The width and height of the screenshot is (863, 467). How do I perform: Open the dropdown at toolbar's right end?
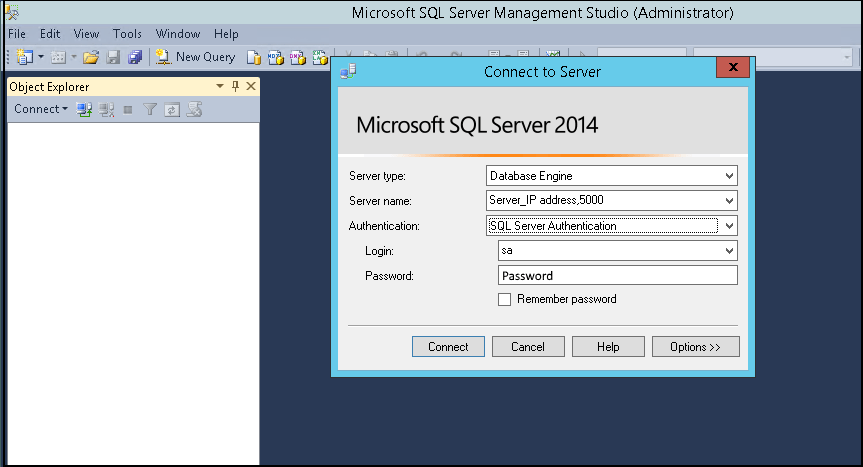click(x=846, y=57)
